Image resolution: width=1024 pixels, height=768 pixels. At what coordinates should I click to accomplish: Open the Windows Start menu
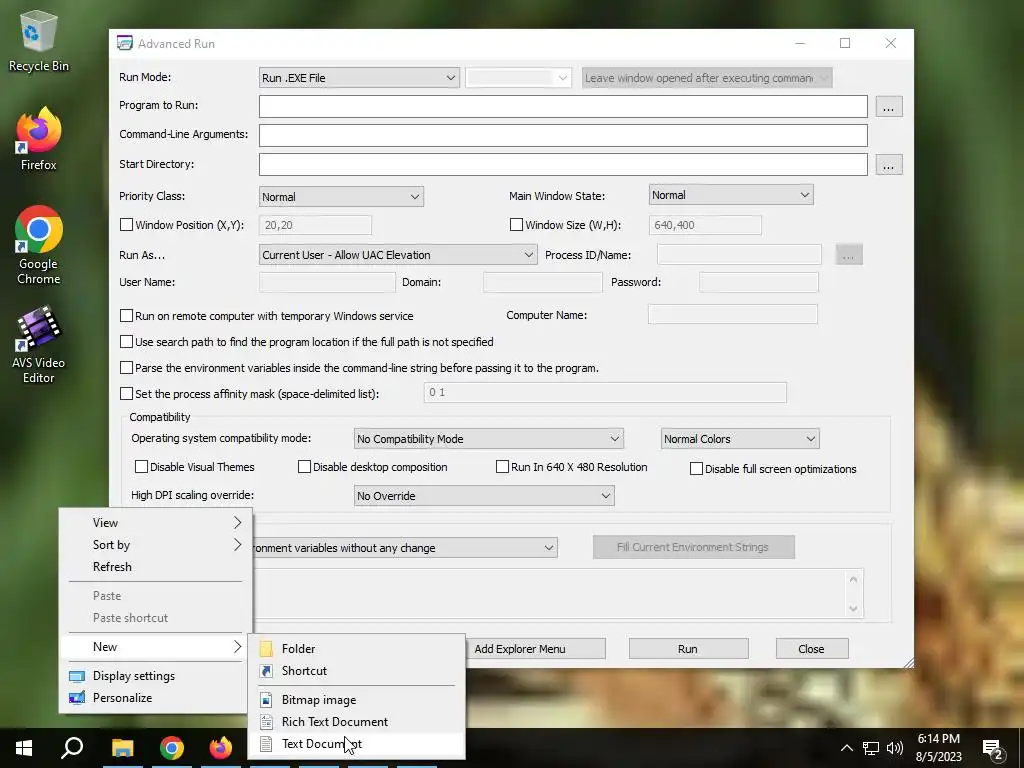coord(24,748)
